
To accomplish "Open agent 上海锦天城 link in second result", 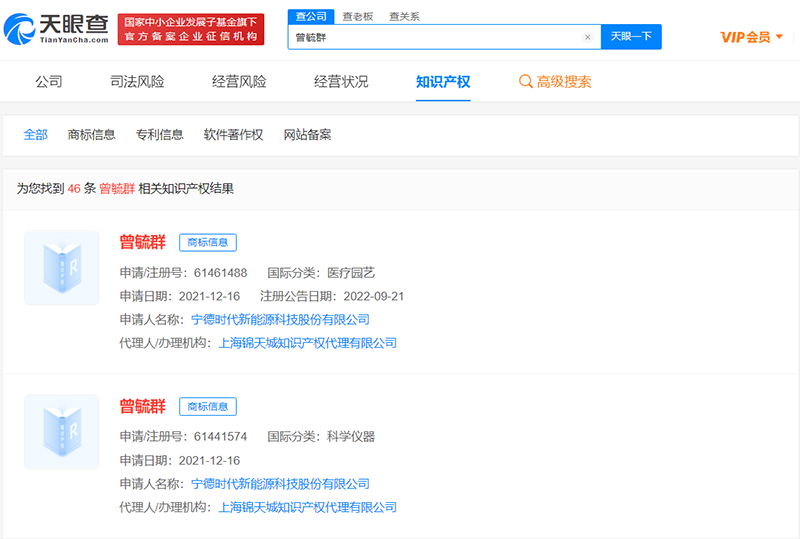I will 308,507.
